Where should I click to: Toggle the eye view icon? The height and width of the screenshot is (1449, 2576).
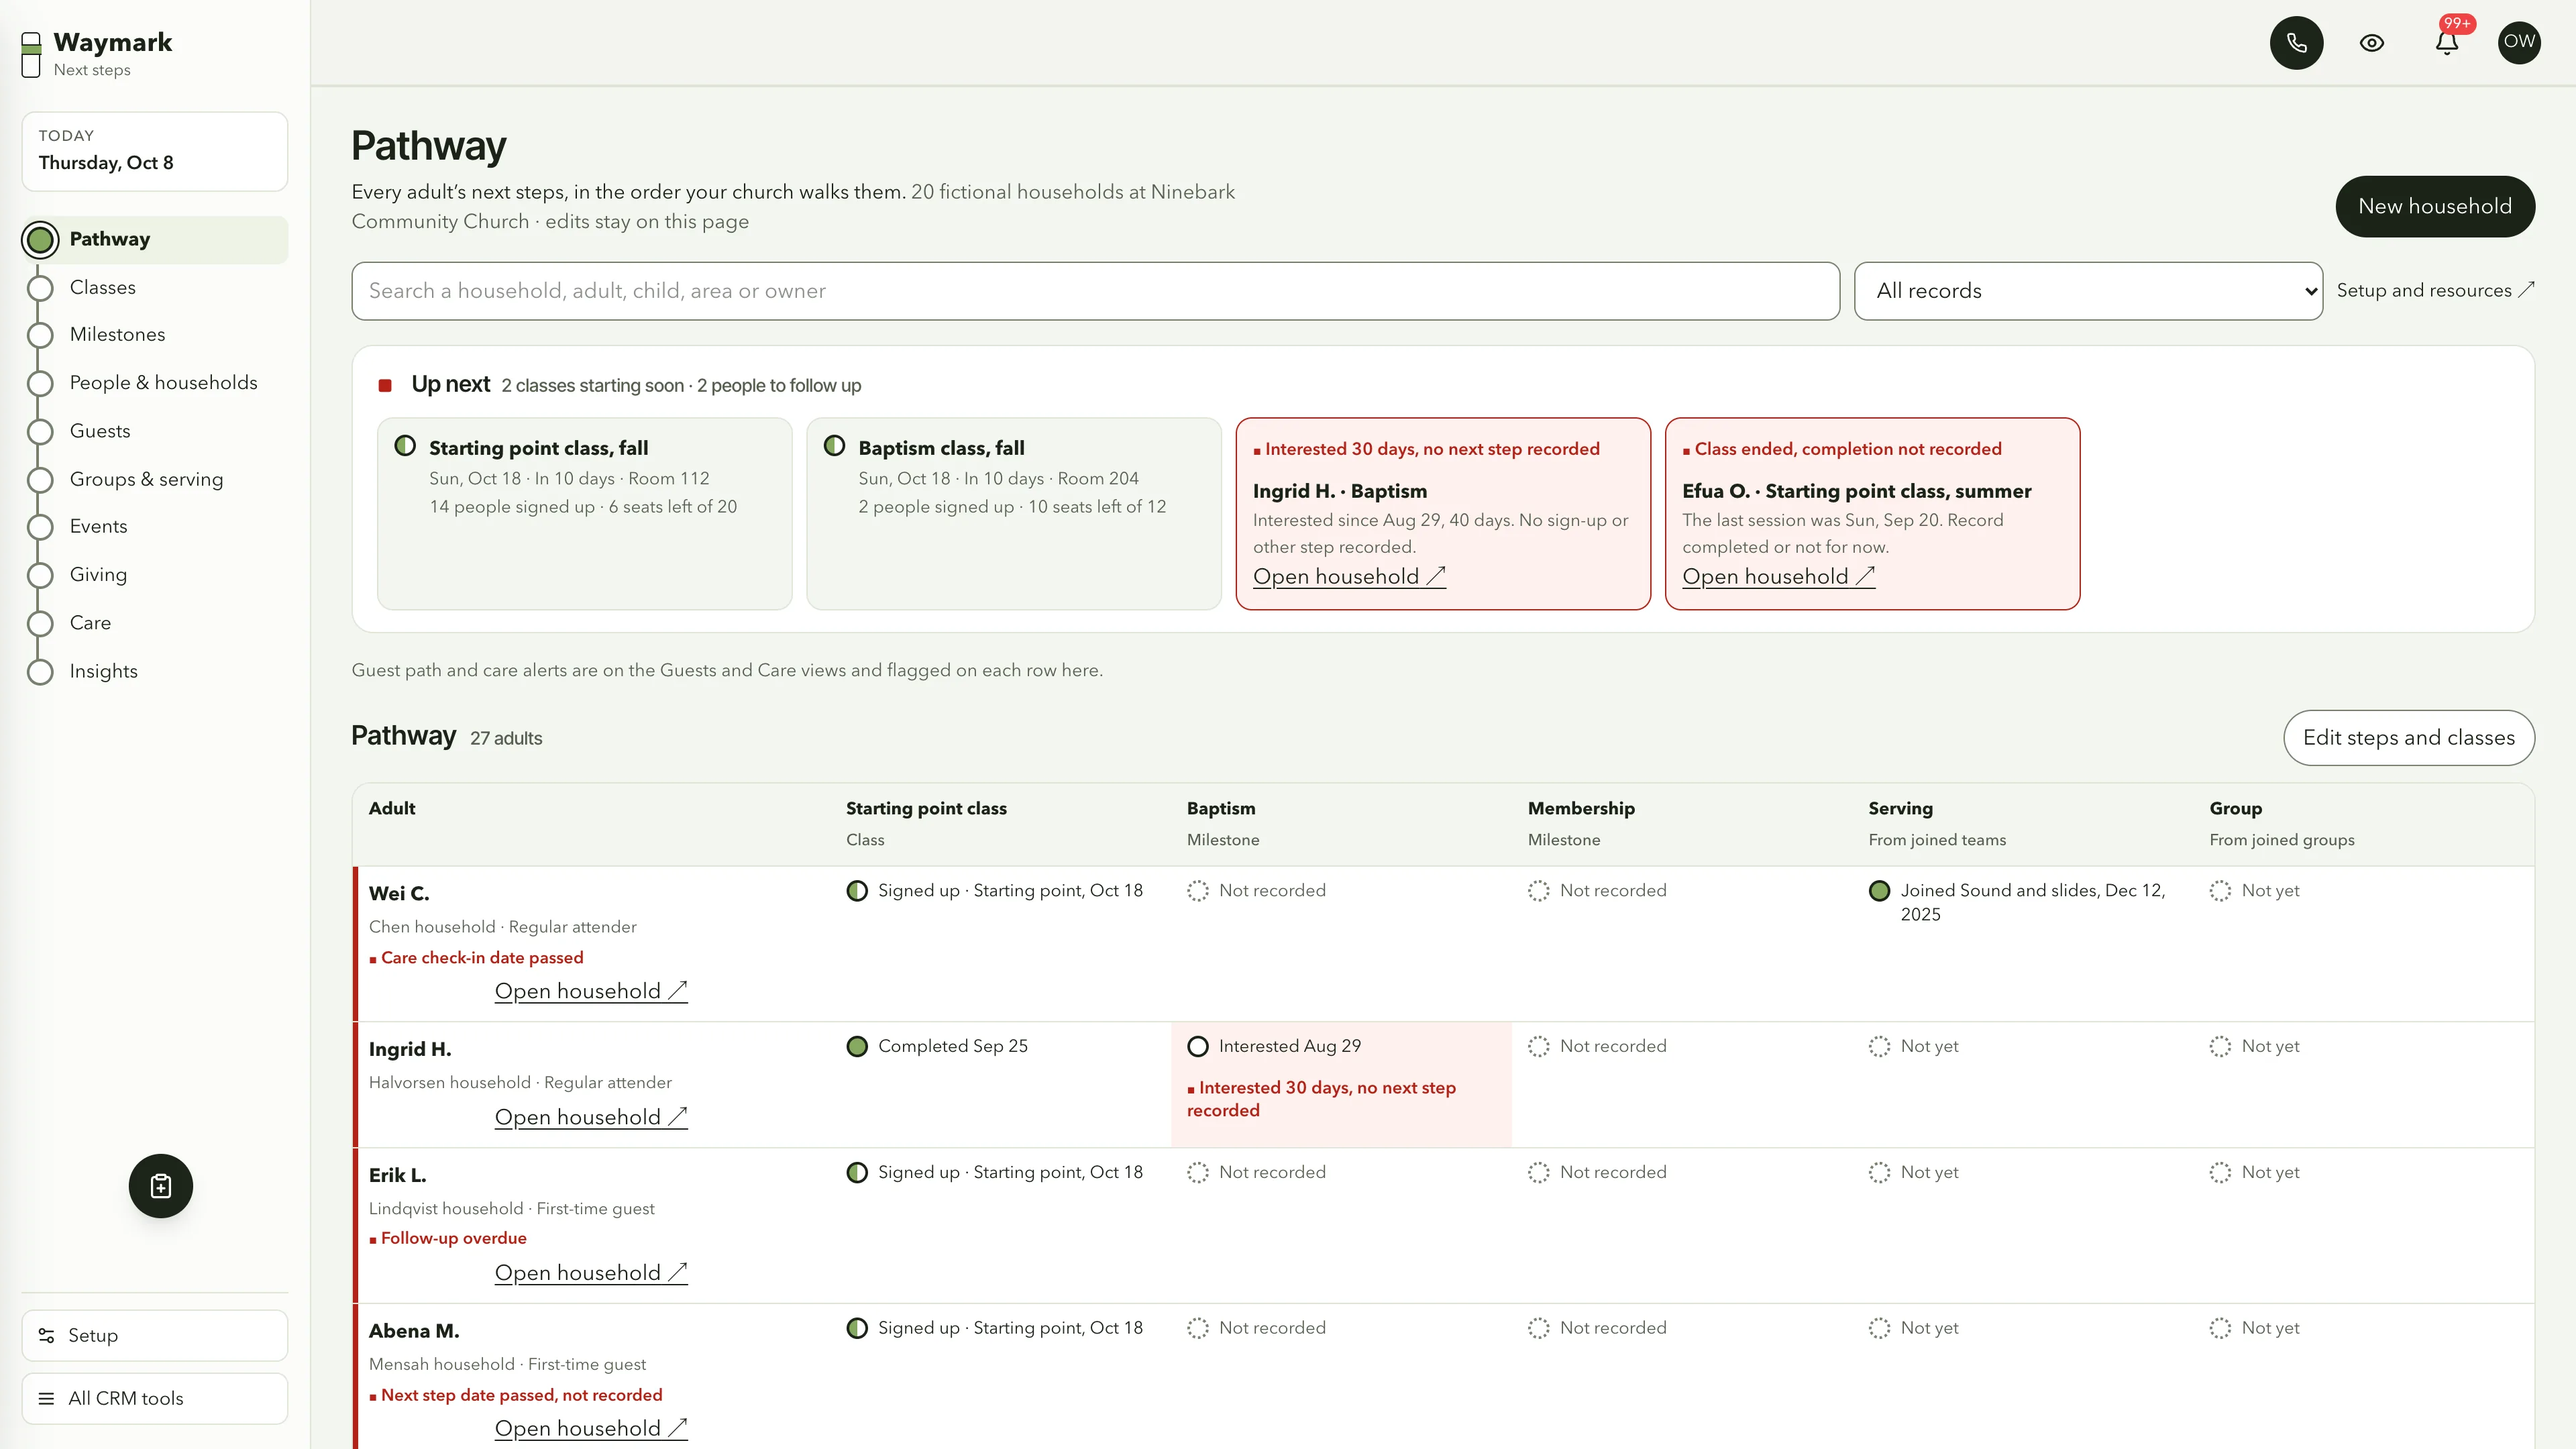click(2371, 43)
